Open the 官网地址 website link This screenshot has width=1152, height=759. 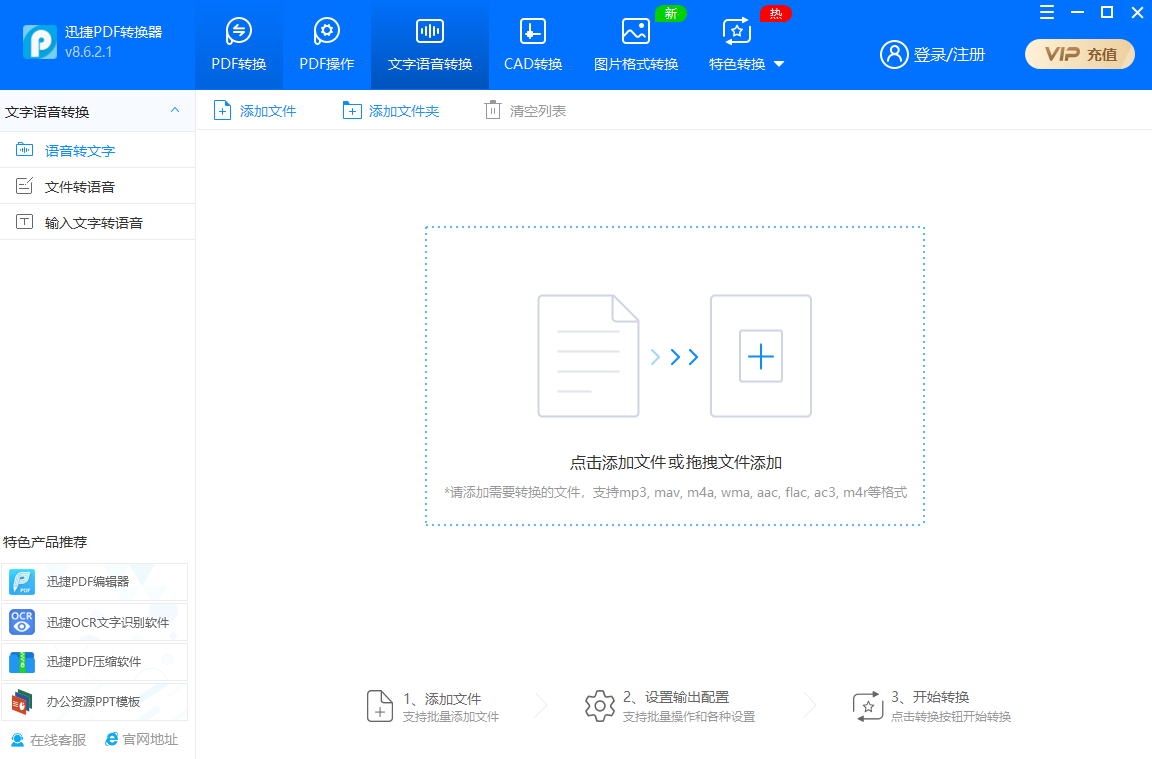142,739
